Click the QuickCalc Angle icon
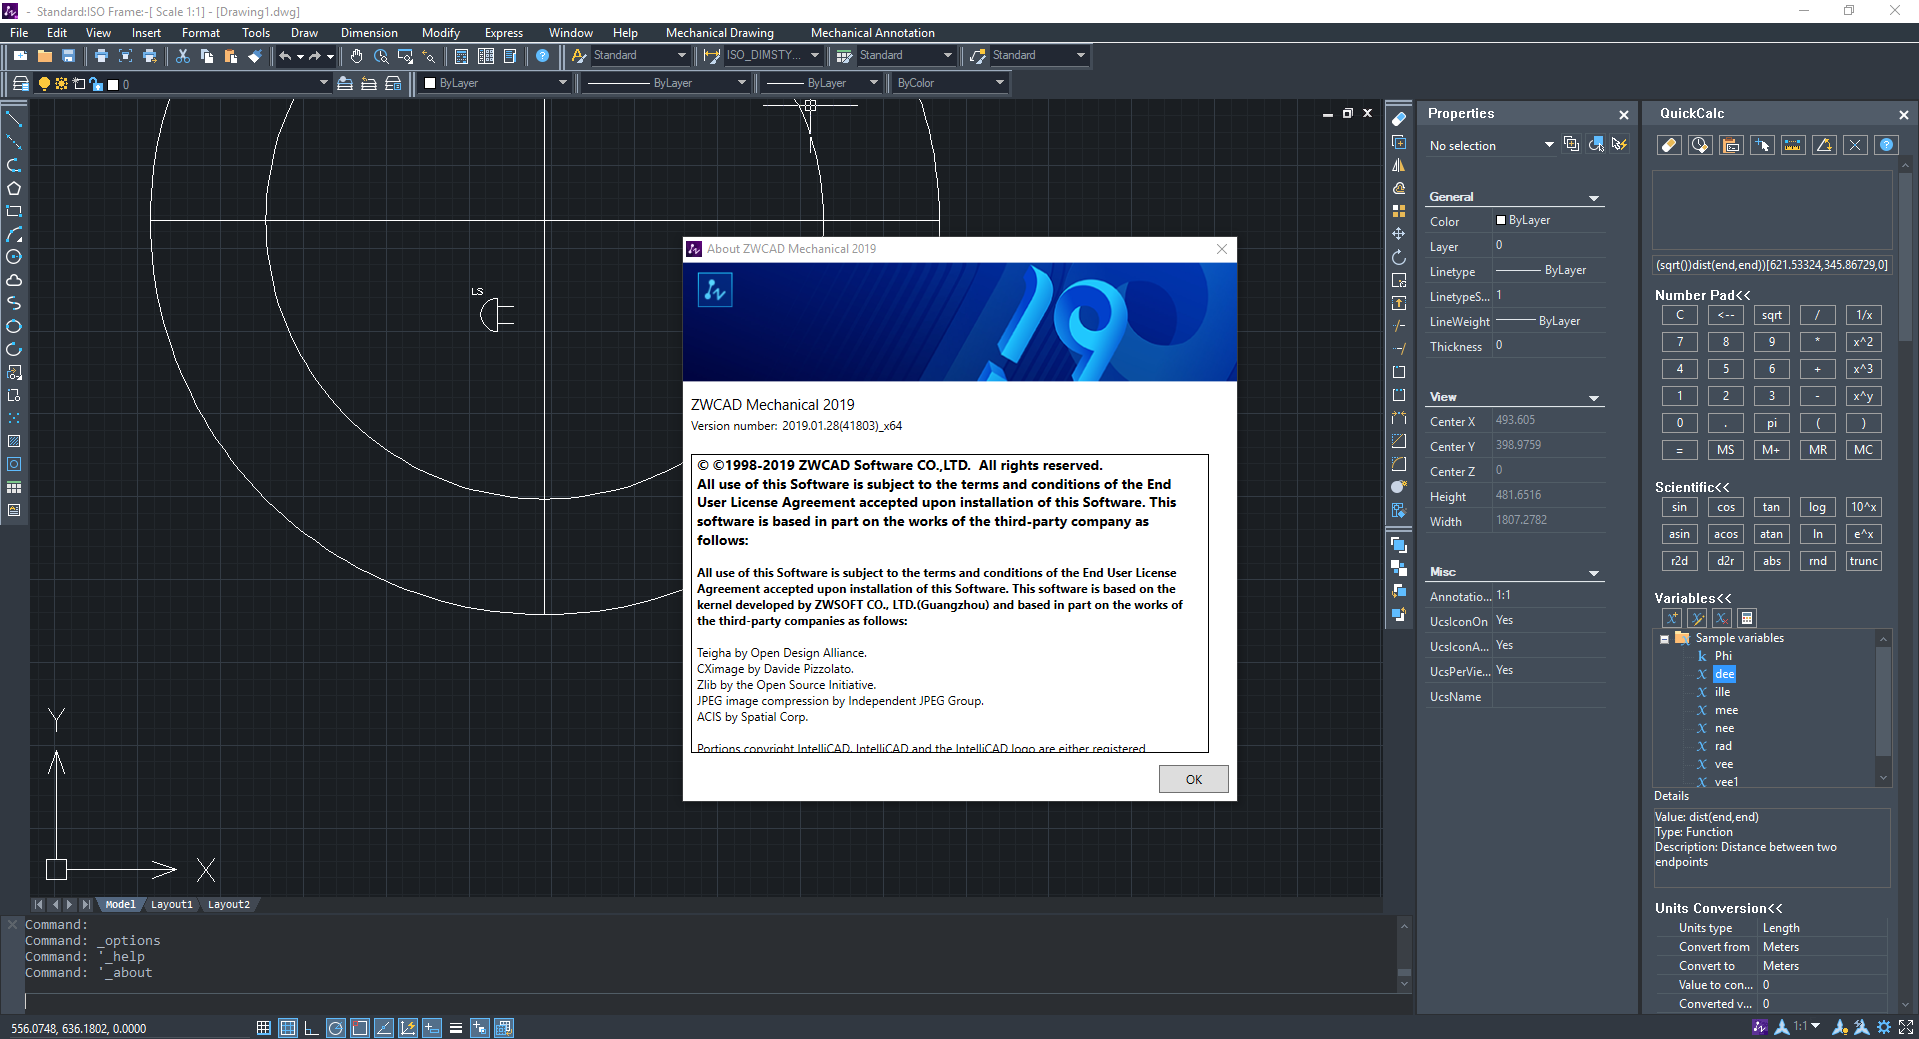The image size is (1919, 1039). point(1824,146)
